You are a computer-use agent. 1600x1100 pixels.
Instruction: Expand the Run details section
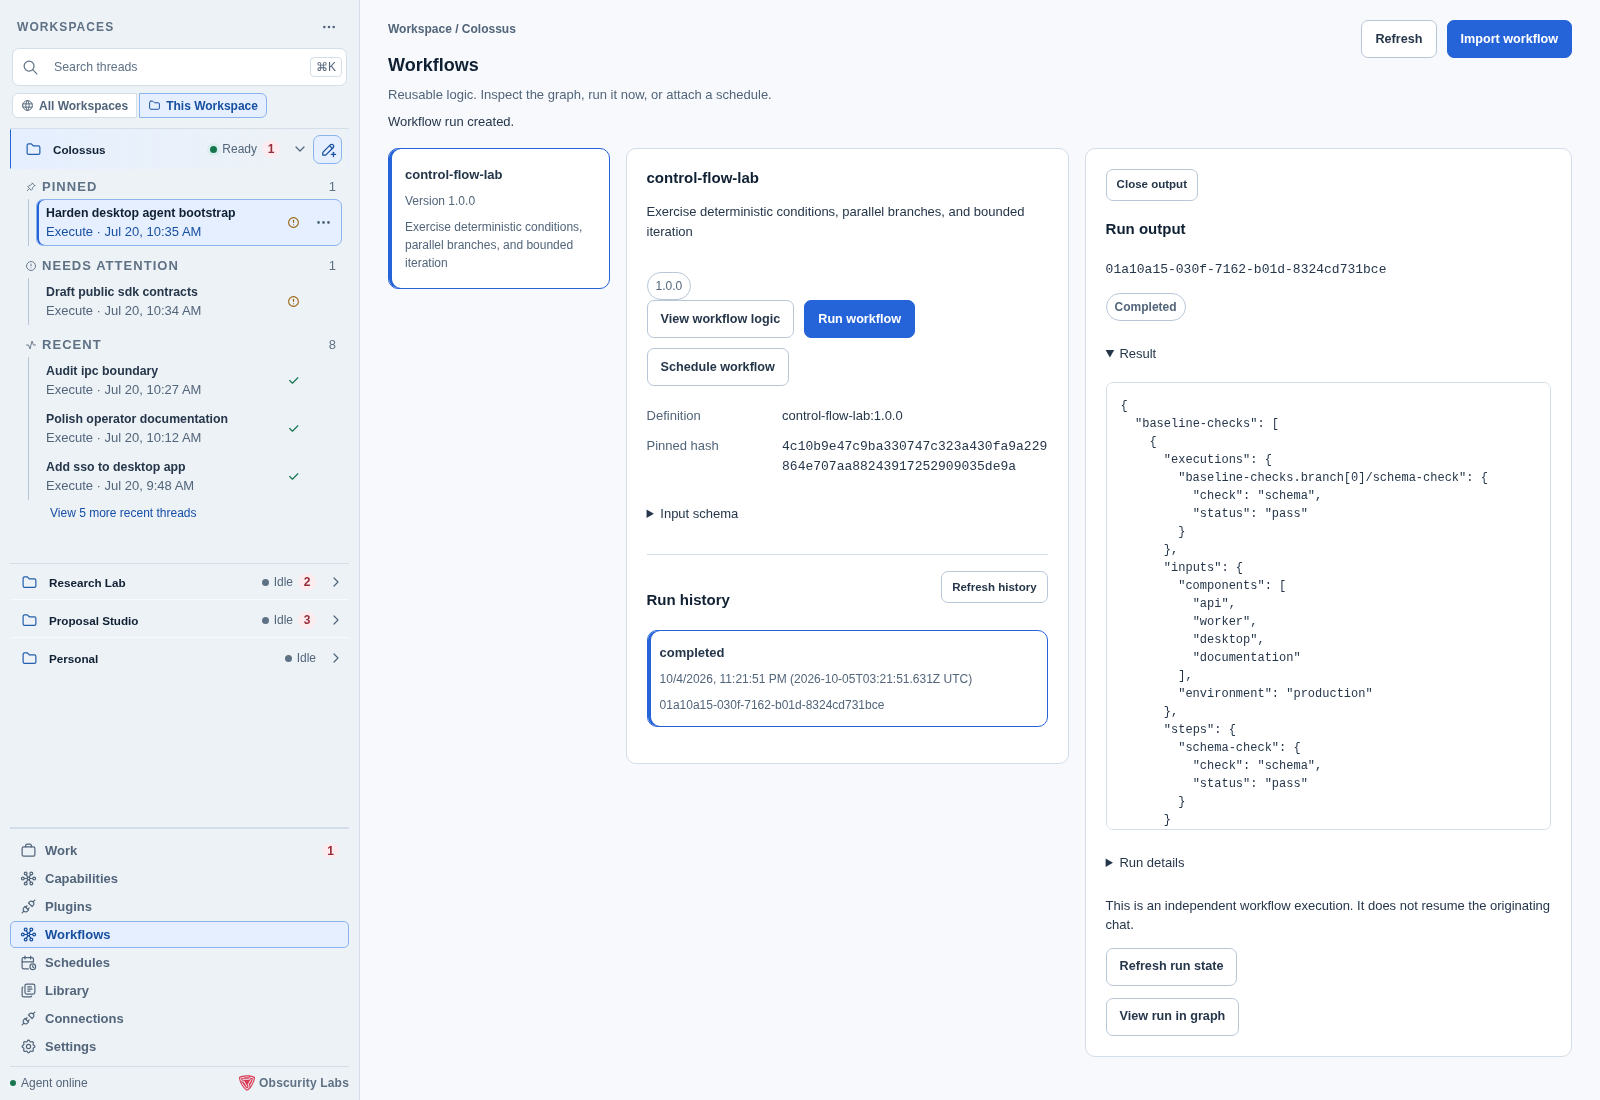coord(1145,863)
